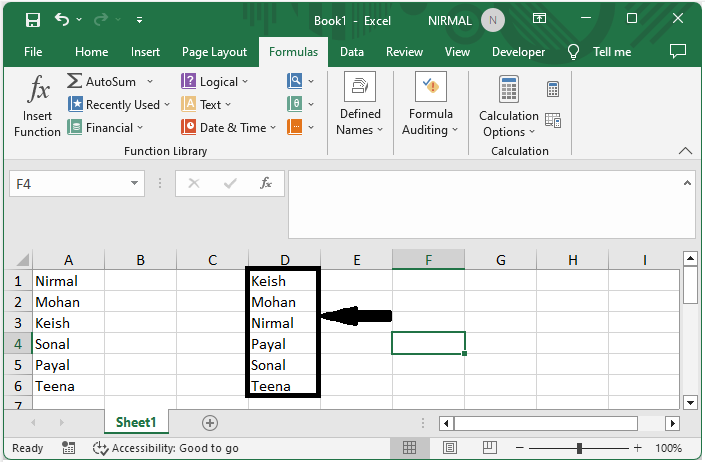
Task: Open Customize Quick Access Toolbar arrow
Action: [x=139, y=20]
